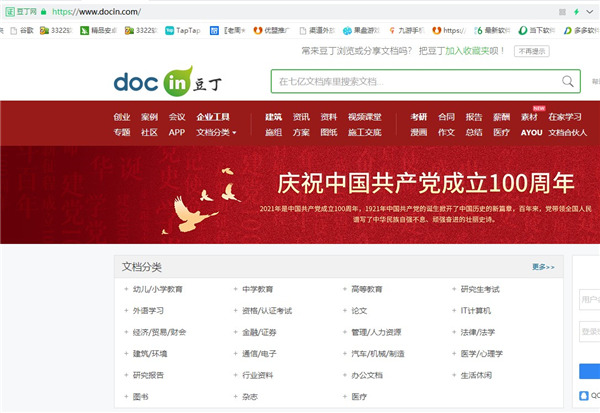Open the 管理/人力资源 category link

click(376, 332)
